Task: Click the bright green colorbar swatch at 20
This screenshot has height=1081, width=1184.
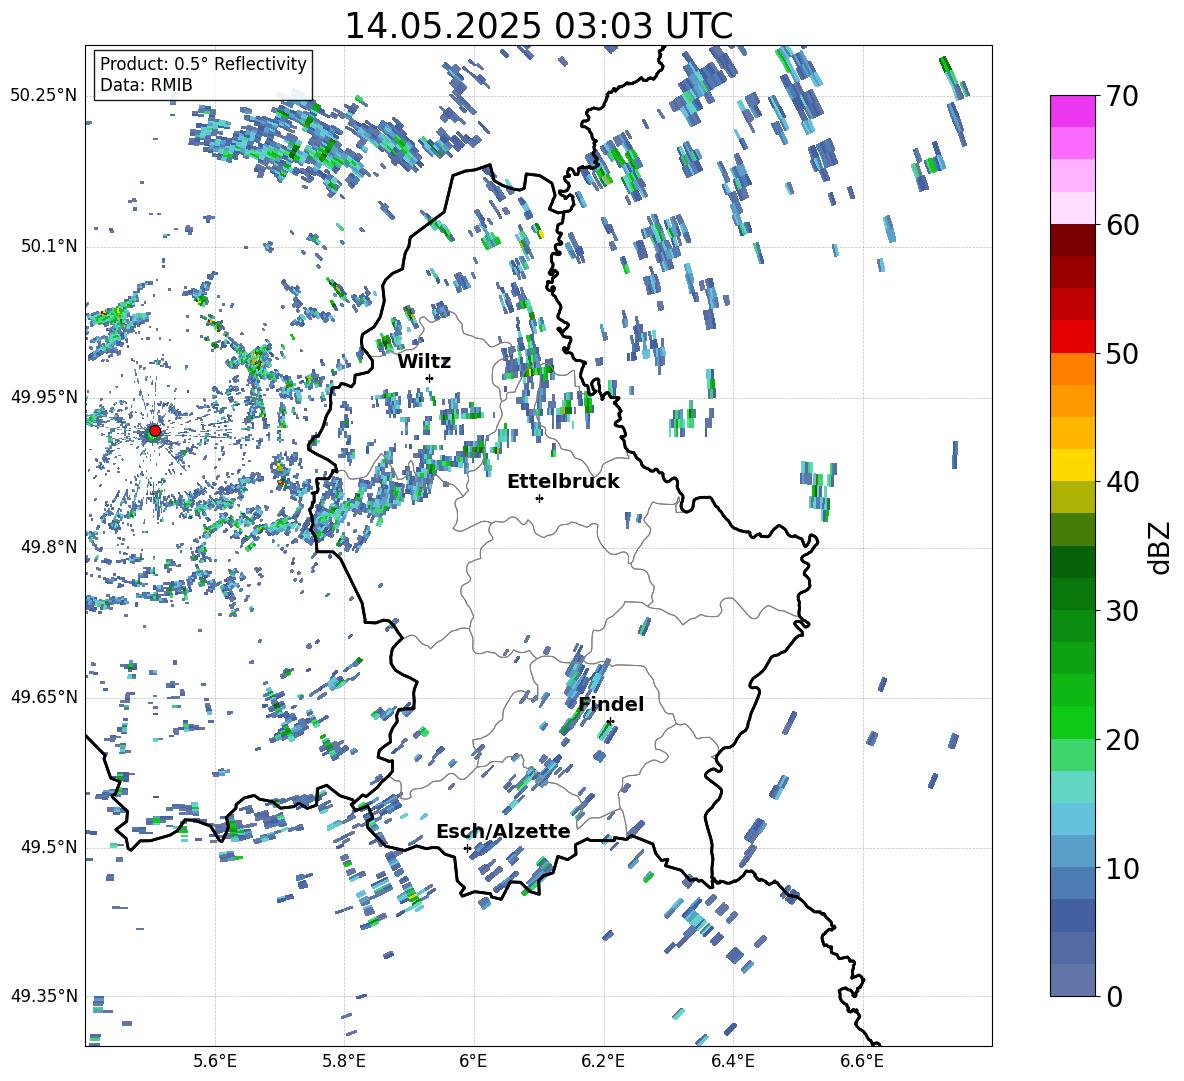Action: click(x=1072, y=722)
